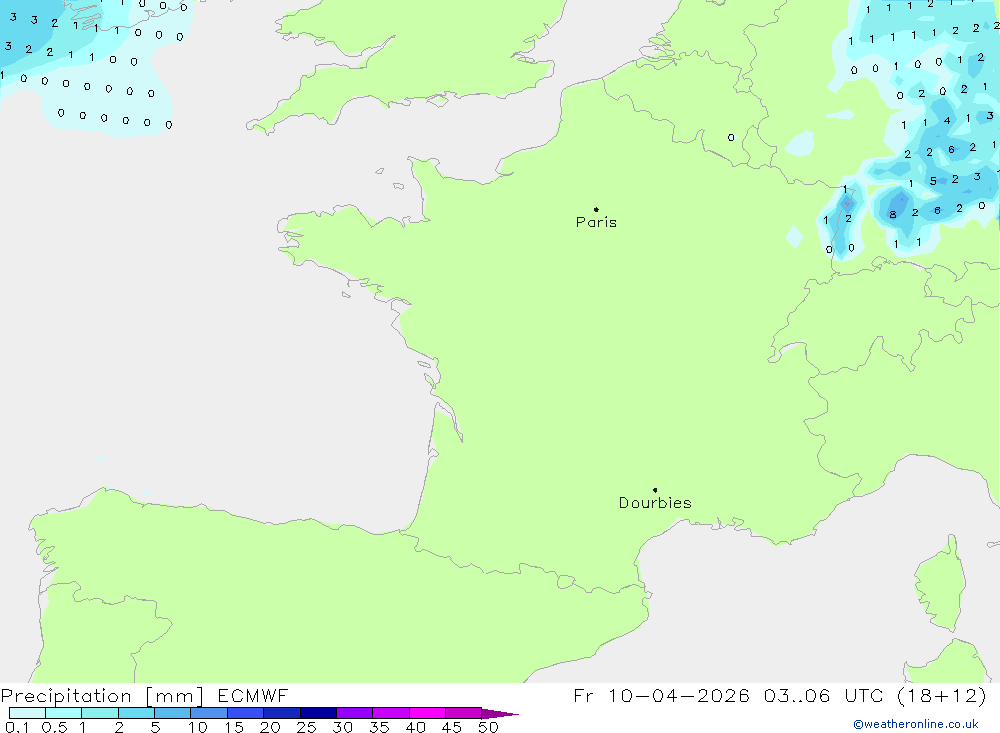Click the legend value '0.1'
Viewport: 1000px width, 733px height.
click(x=17, y=727)
